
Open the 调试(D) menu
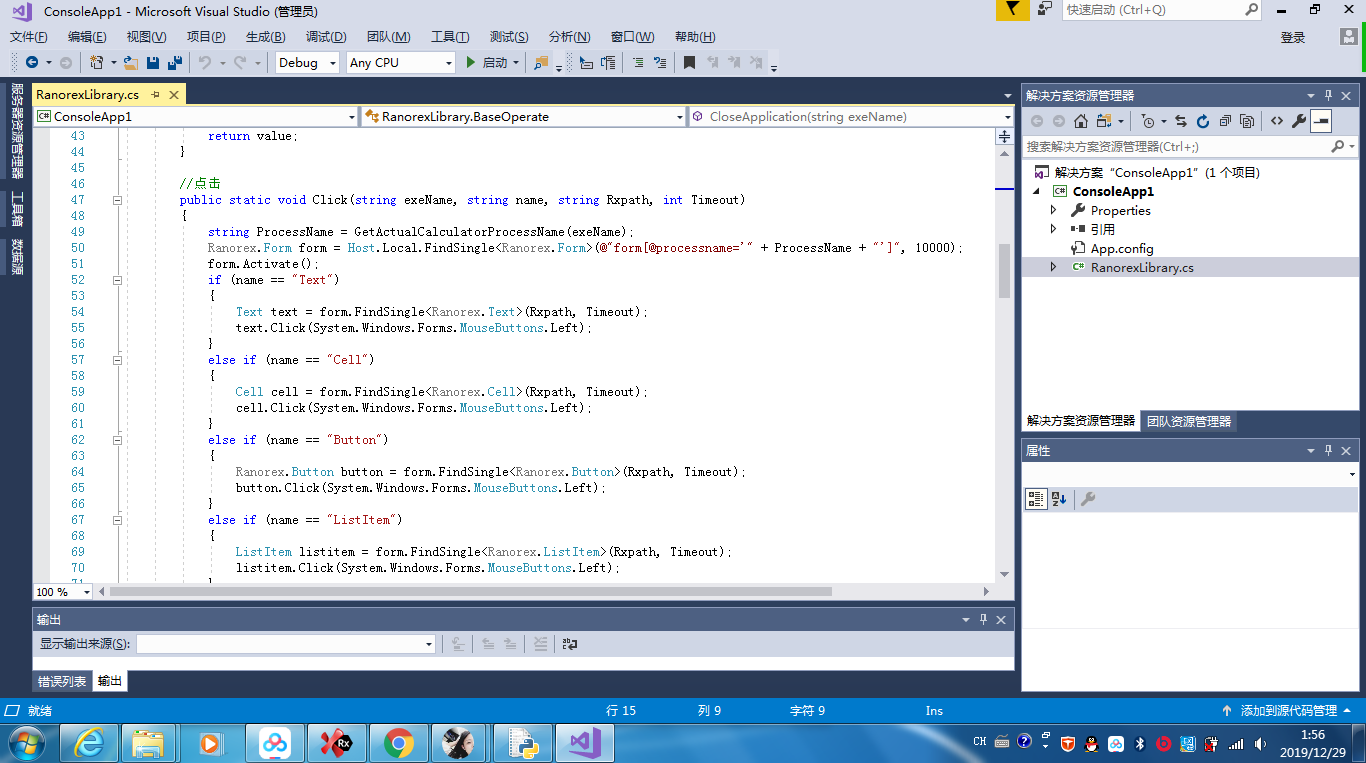tap(326, 37)
